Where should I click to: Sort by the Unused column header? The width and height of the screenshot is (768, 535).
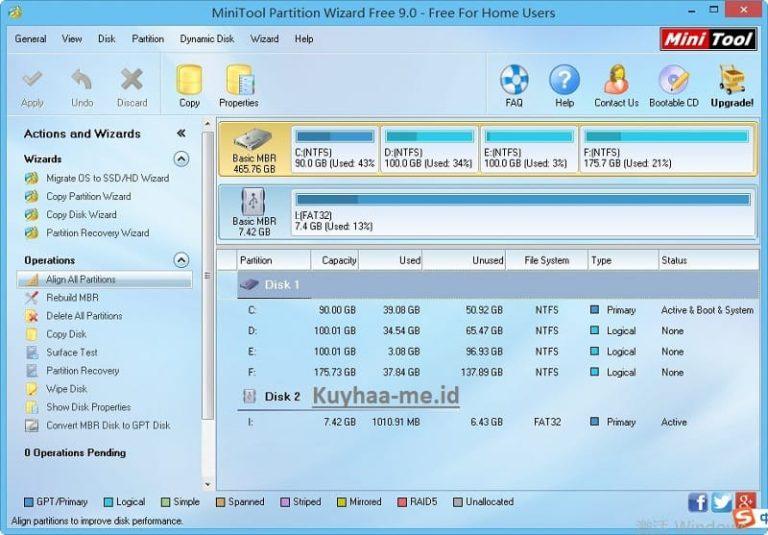(x=464, y=260)
